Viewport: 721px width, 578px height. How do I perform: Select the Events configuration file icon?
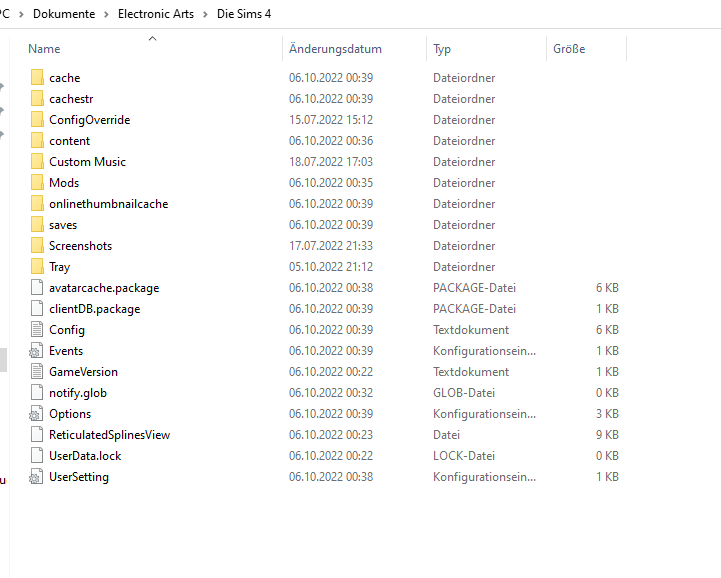point(36,351)
